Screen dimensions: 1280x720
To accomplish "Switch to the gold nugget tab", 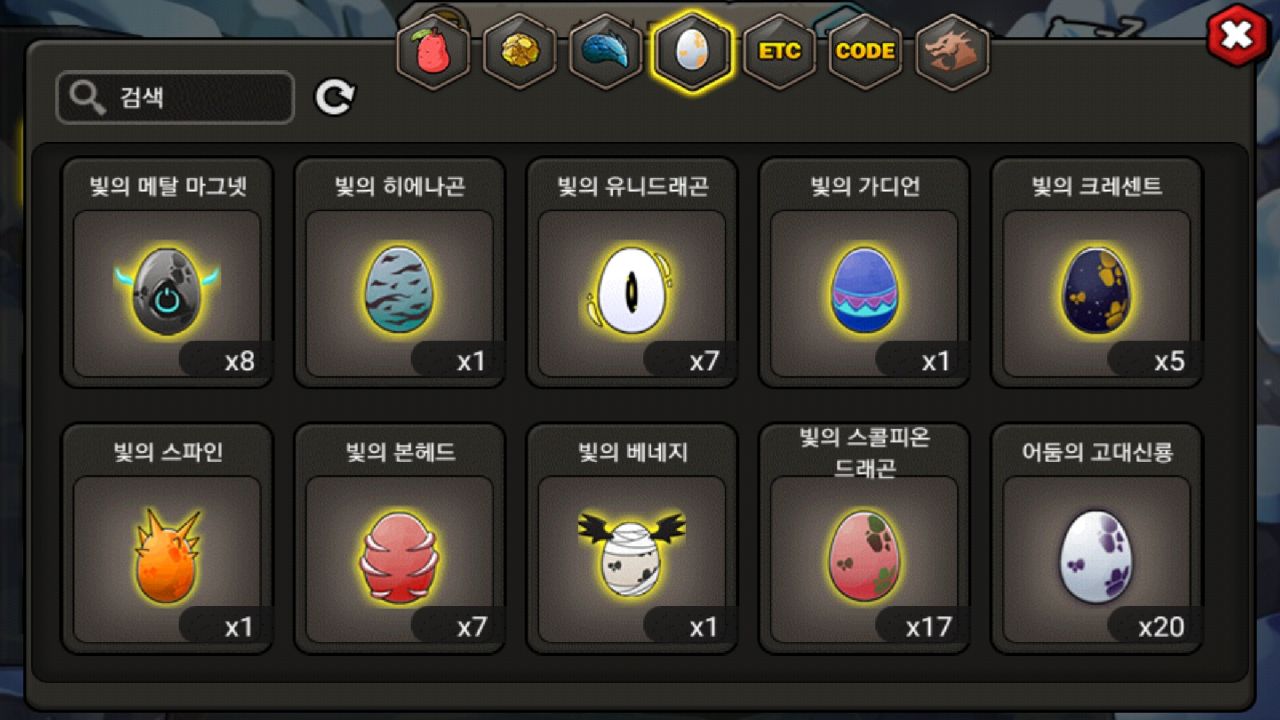I will click(519, 52).
